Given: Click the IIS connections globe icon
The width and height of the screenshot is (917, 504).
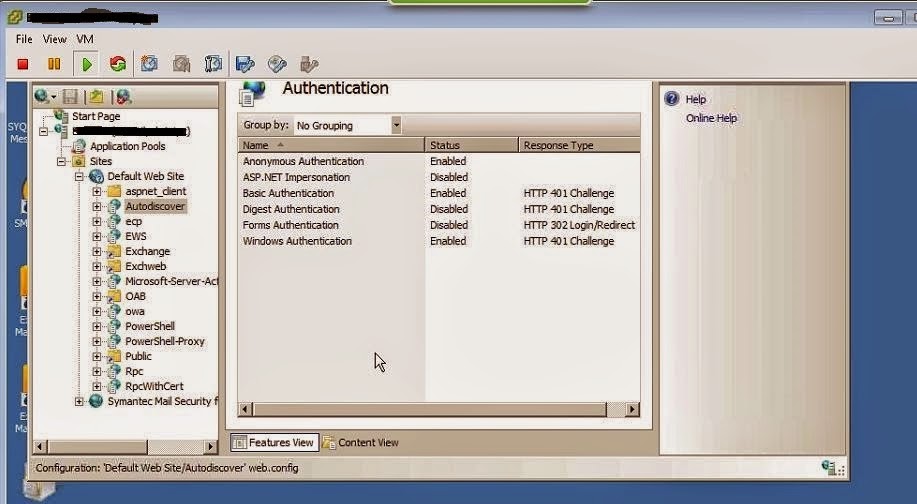Looking at the screenshot, I should 42,96.
